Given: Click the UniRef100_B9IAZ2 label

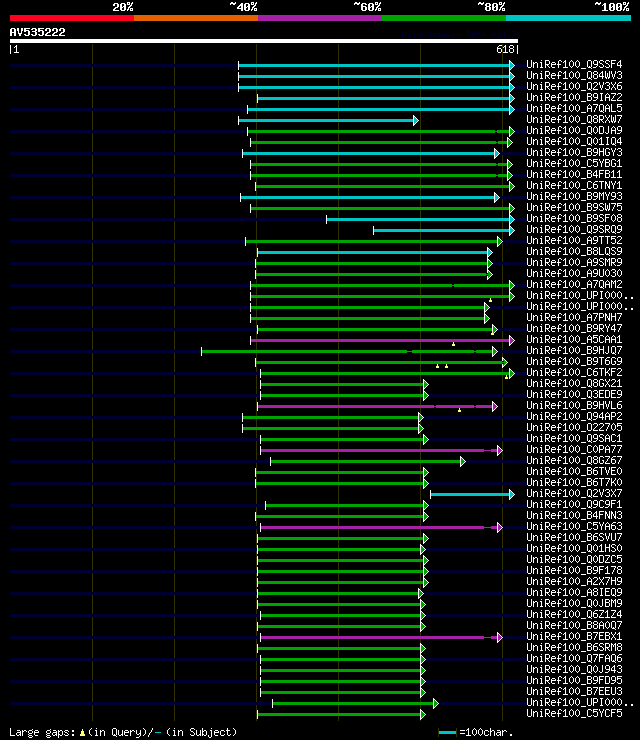Looking at the screenshot, I should click(x=574, y=97).
